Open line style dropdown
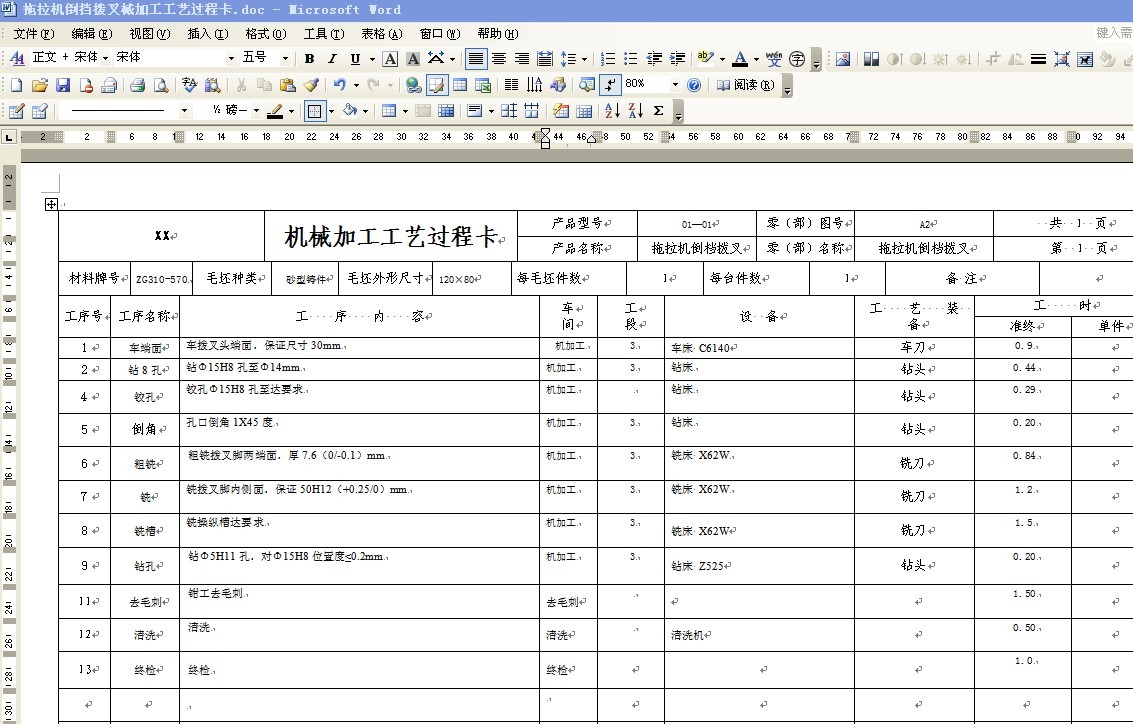This screenshot has width=1133, height=724. (x=184, y=111)
